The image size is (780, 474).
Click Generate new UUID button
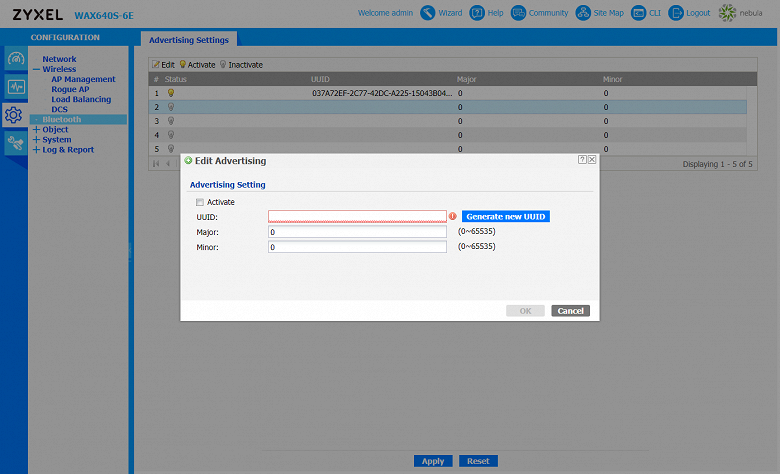(506, 216)
